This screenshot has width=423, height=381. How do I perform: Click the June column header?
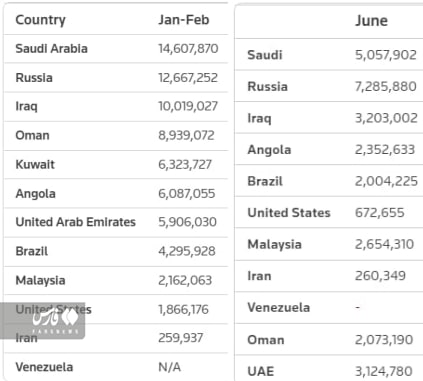coord(371,21)
